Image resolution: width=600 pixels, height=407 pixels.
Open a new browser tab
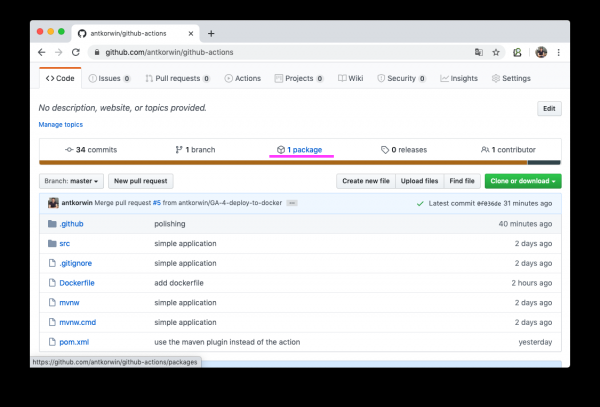pos(210,33)
